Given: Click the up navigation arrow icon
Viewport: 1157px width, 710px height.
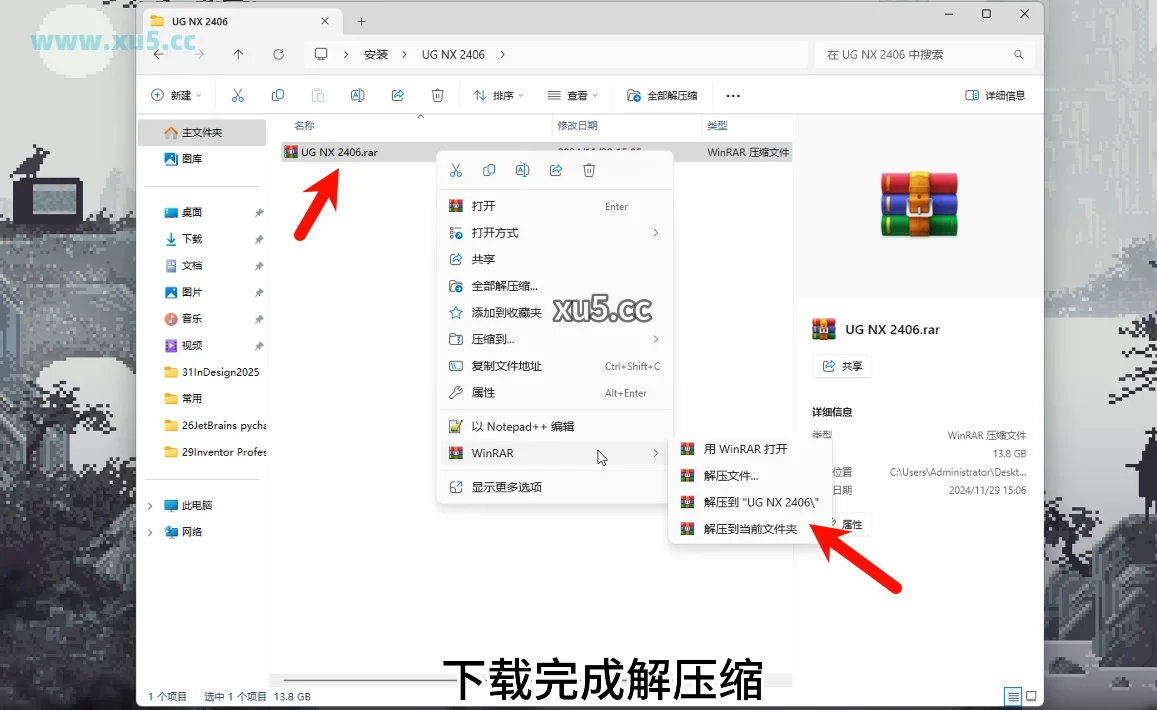Looking at the screenshot, I should click(x=237, y=54).
